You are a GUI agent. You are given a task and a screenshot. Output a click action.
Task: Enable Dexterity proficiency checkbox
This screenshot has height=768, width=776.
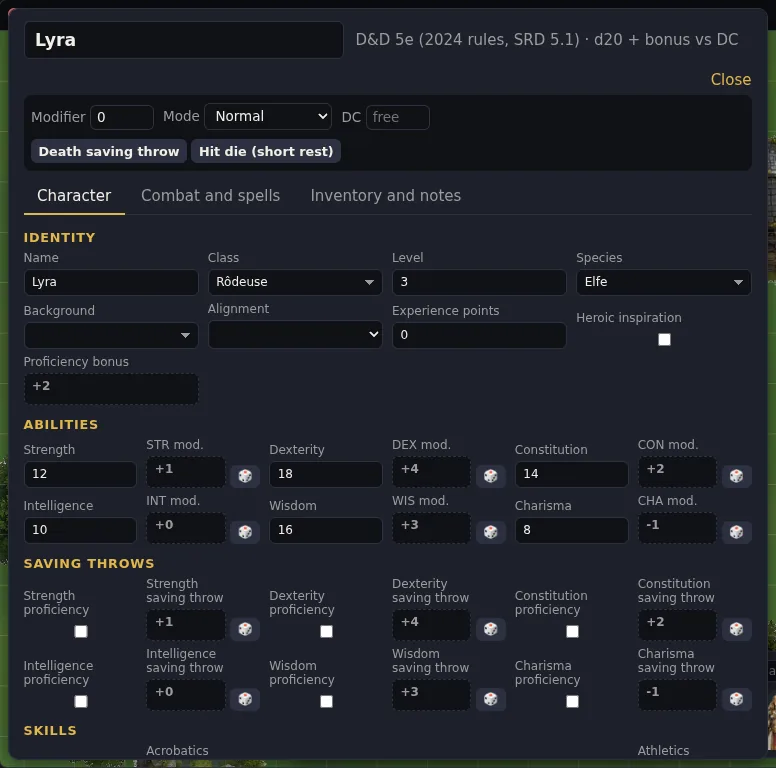point(326,631)
